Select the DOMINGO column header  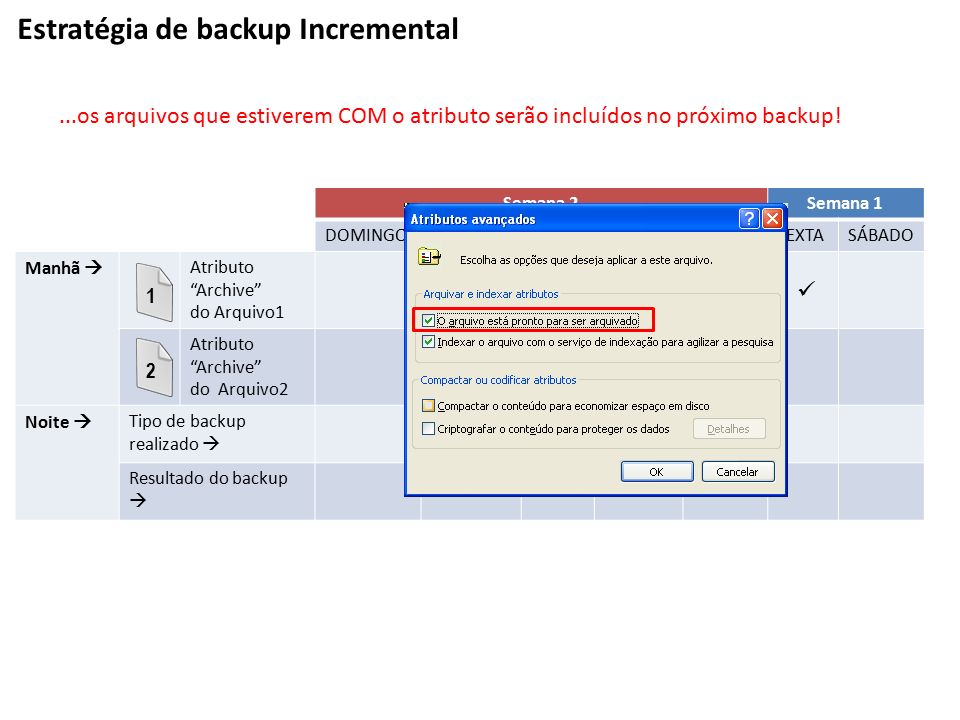[x=365, y=235]
